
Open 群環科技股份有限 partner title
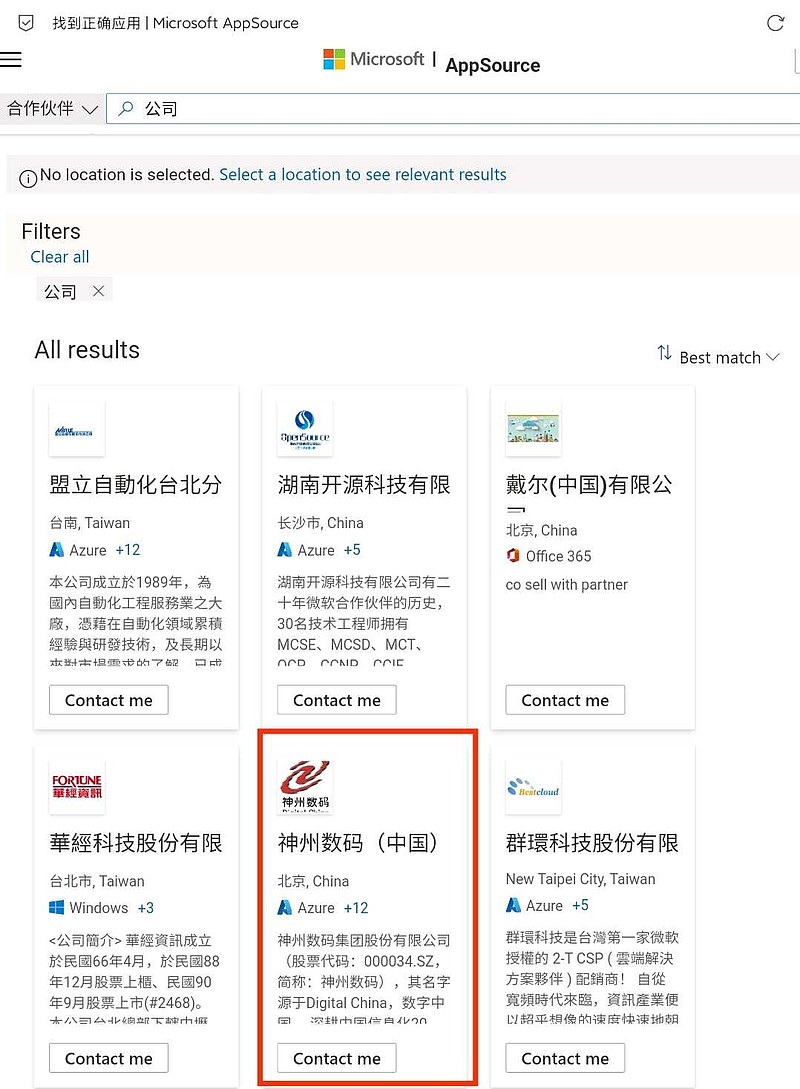point(592,843)
